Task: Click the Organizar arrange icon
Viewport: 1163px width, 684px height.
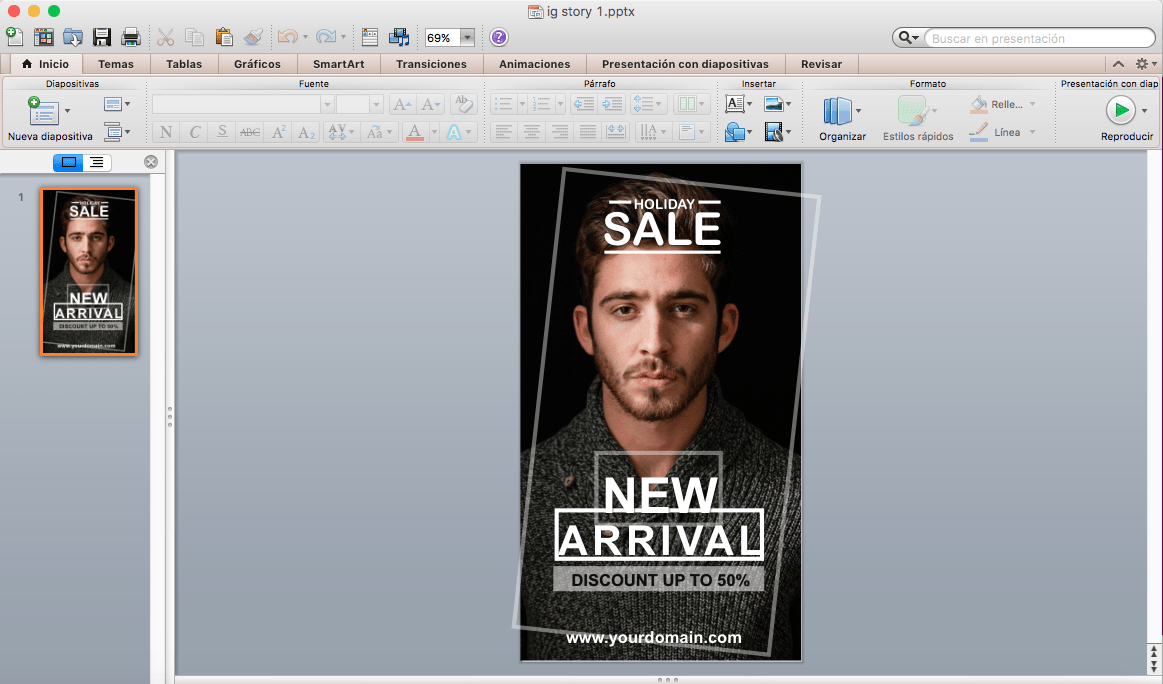Action: [837, 110]
